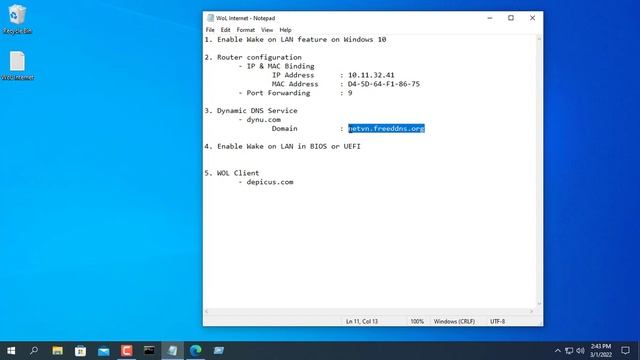The image size is (640, 360).
Task: Click the scroll down arrow of vertical scrollbar
Action: pyautogui.click(x=539, y=304)
